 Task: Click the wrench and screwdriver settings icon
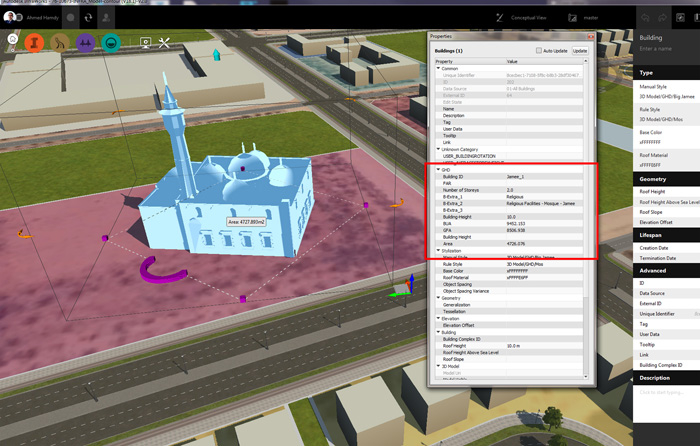[x=165, y=43]
